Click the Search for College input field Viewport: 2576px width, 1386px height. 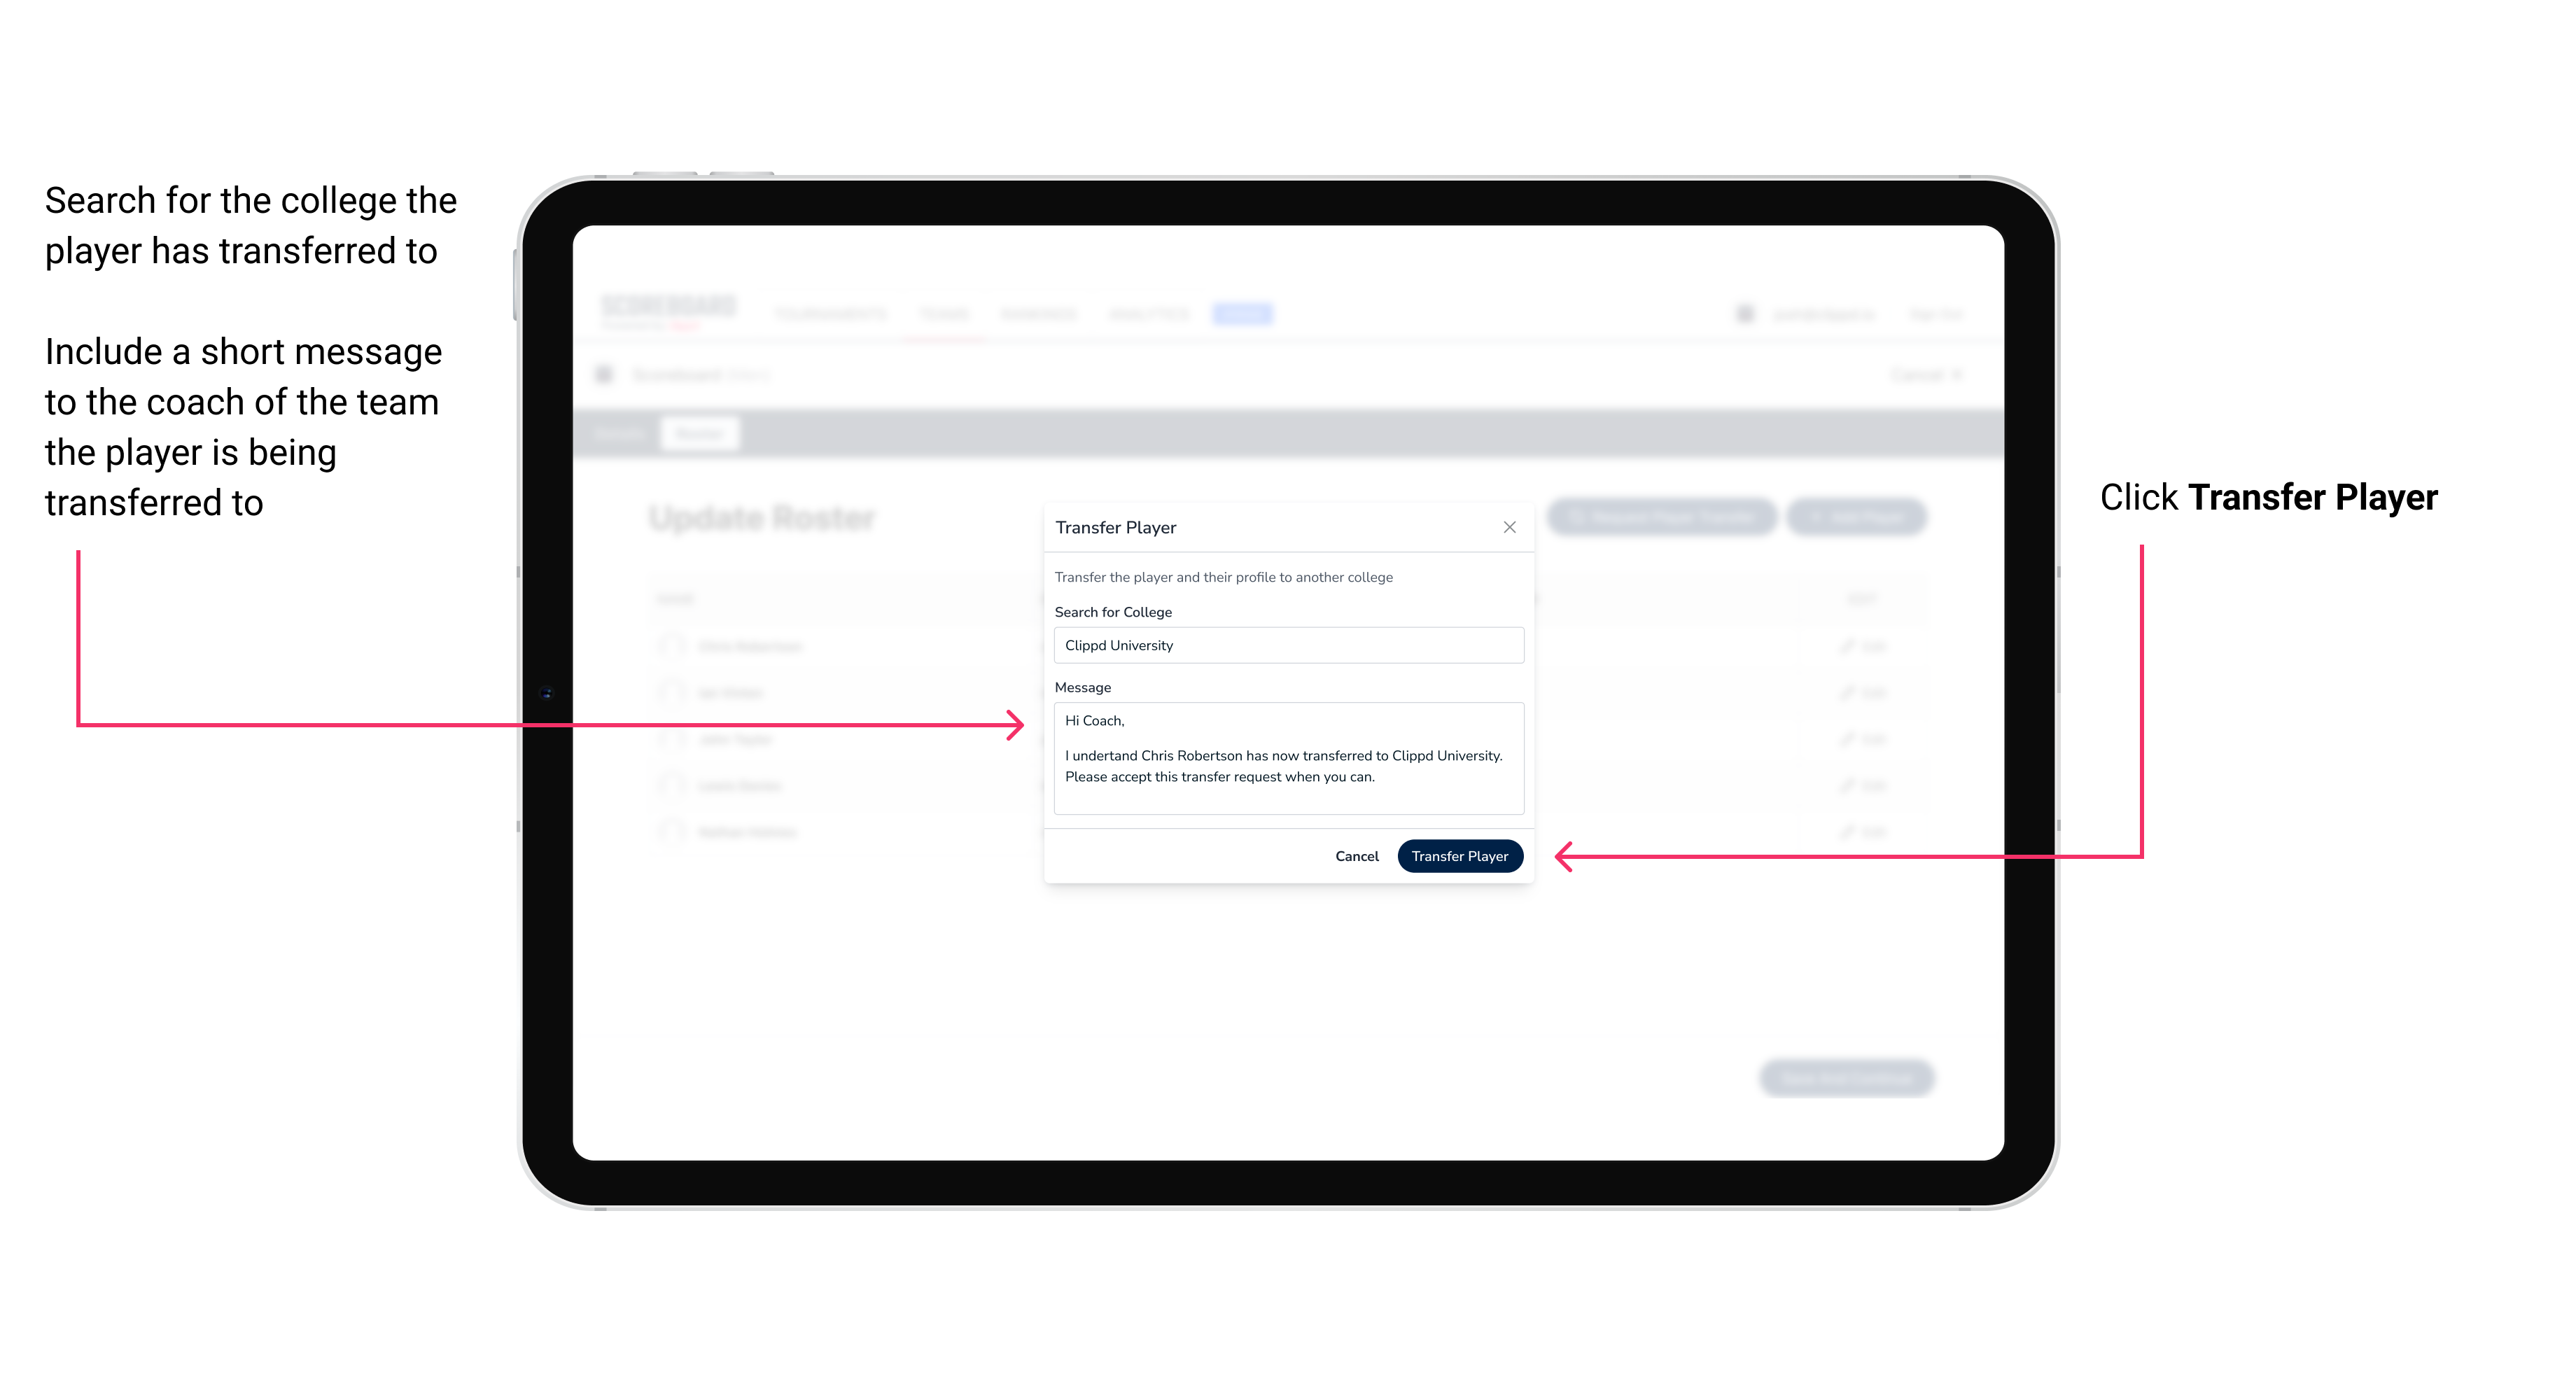tap(1284, 645)
